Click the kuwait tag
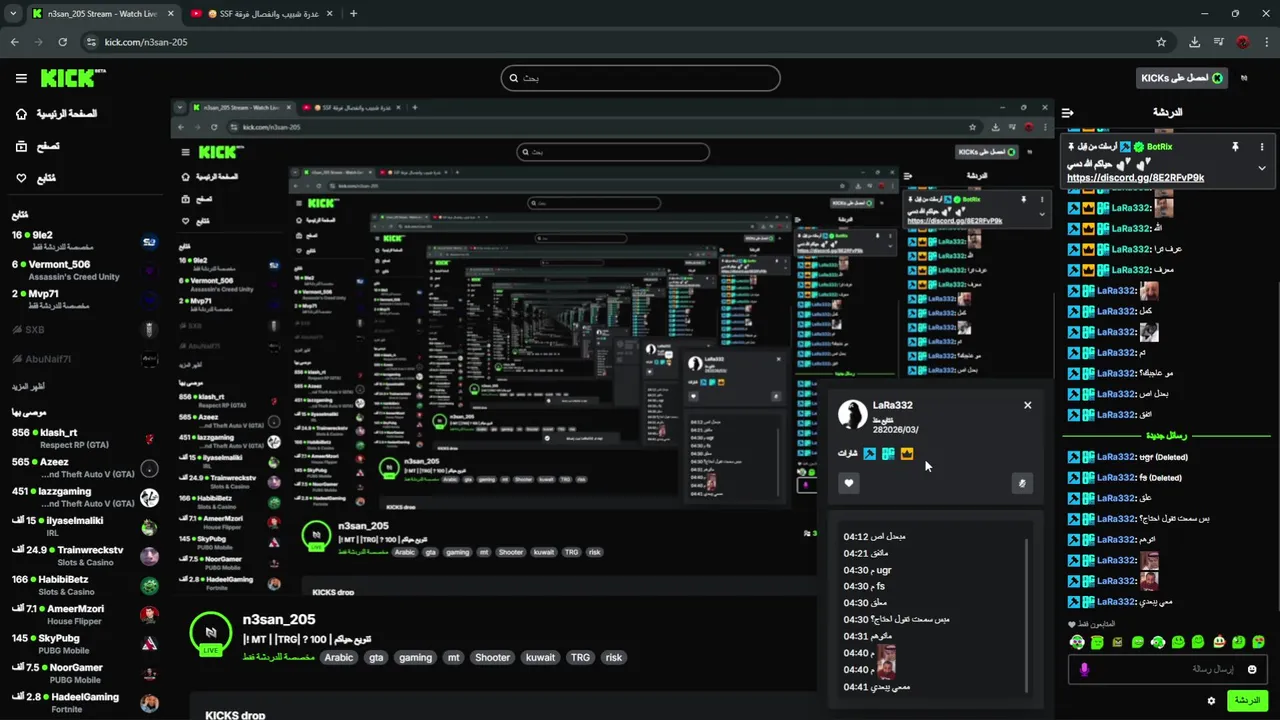 coord(540,657)
